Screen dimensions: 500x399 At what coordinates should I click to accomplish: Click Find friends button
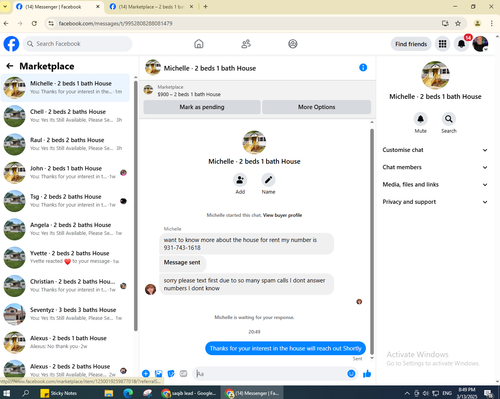click(411, 44)
